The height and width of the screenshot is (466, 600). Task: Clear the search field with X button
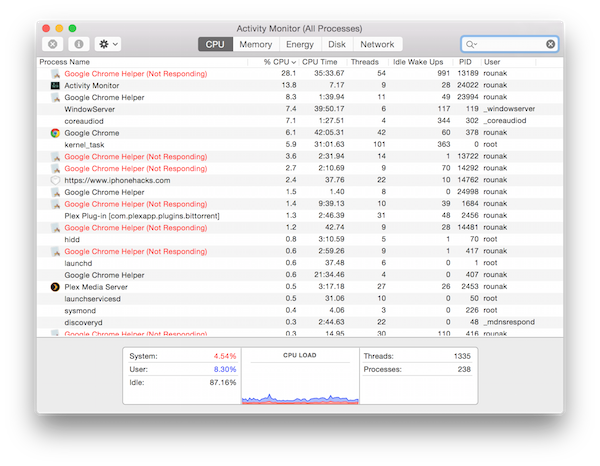coord(550,45)
